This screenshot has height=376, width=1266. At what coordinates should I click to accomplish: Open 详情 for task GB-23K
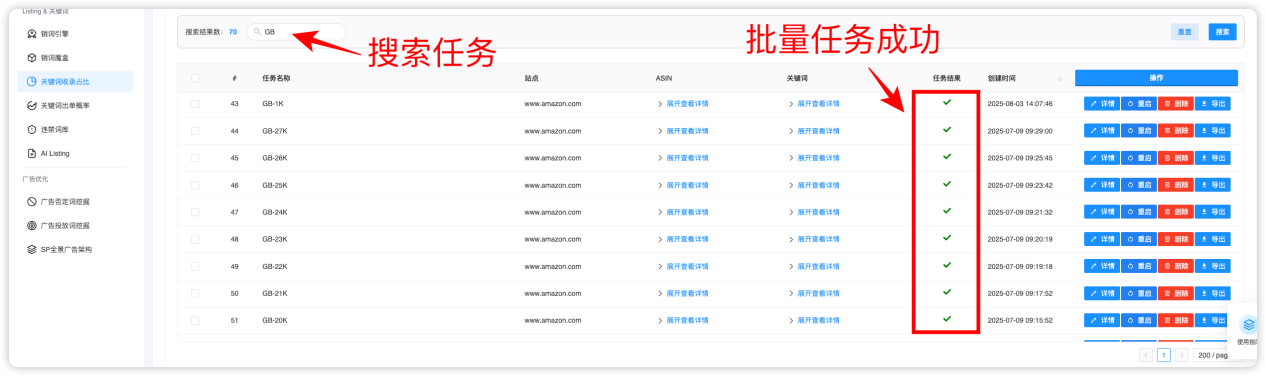pyautogui.click(x=1102, y=239)
